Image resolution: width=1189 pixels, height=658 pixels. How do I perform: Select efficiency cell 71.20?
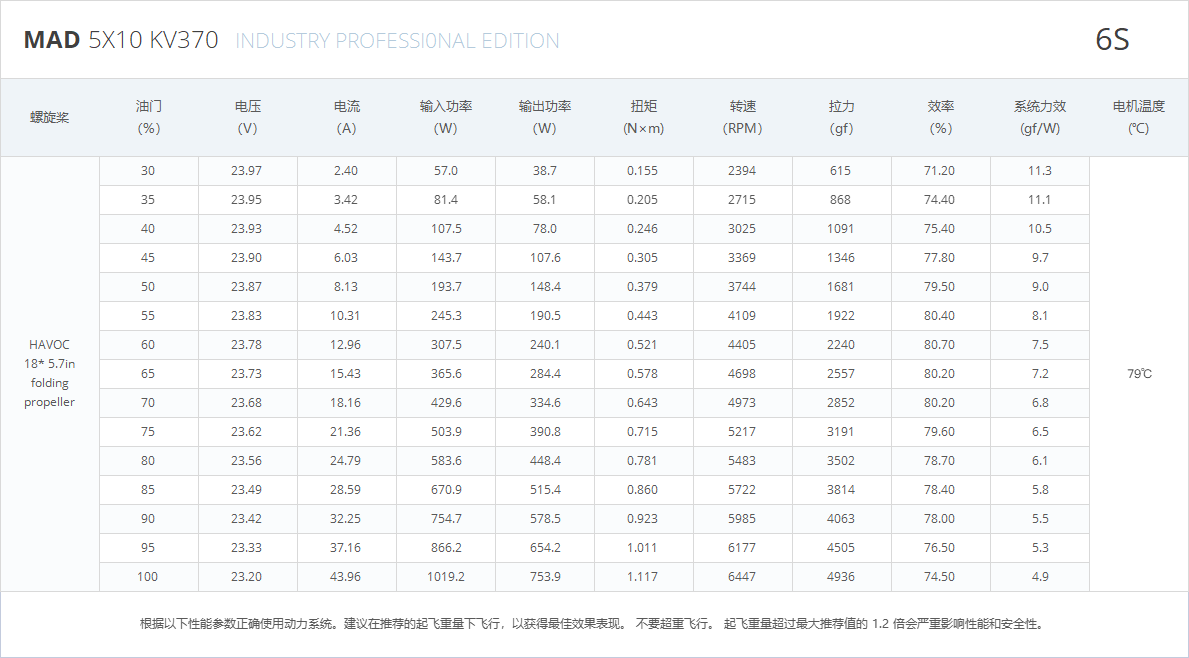point(939,171)
